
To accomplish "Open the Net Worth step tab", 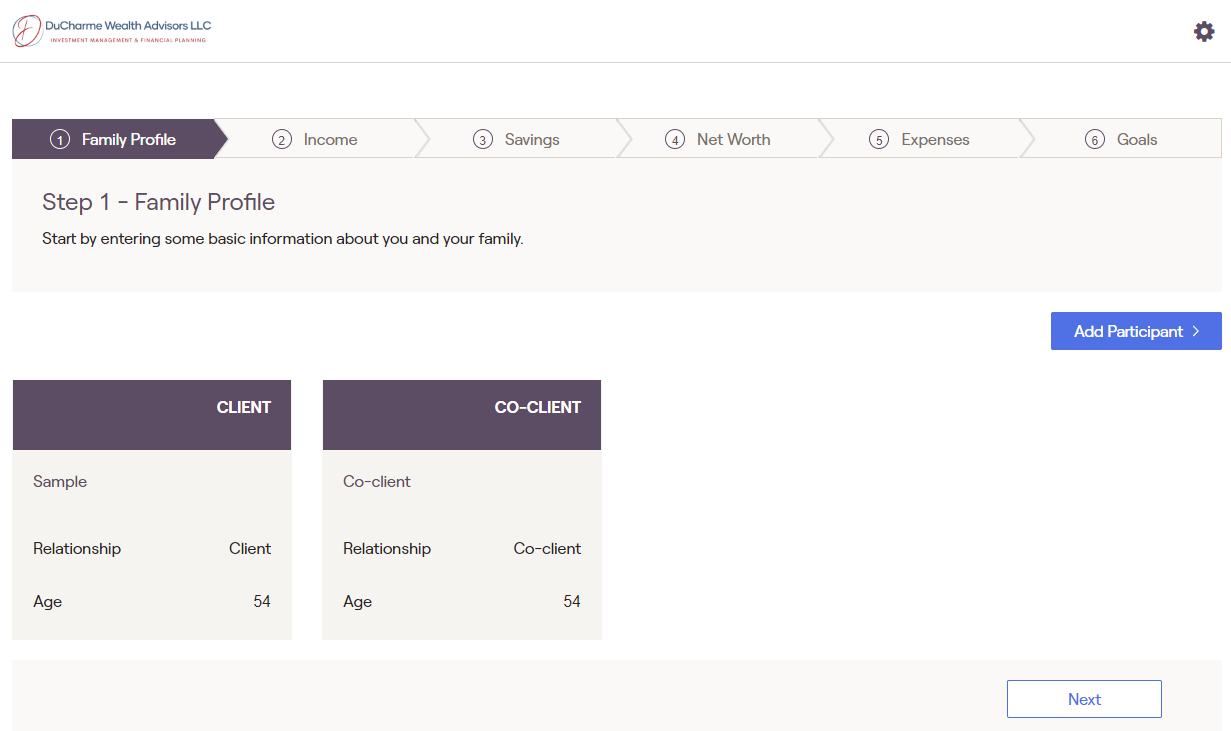I will 718,139.
